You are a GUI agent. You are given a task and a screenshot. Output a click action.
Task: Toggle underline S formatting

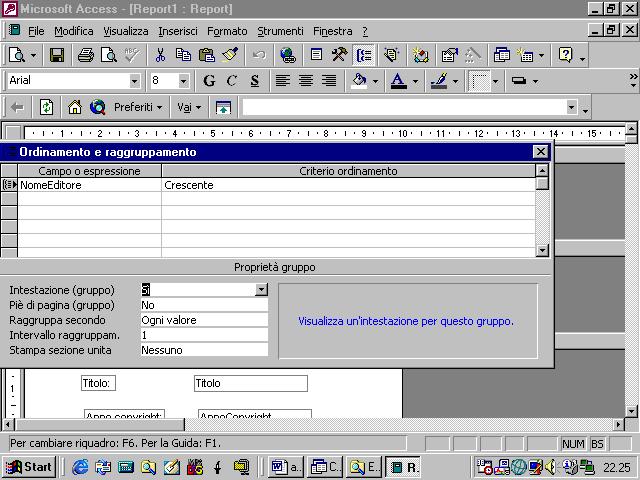pos(255,81)
